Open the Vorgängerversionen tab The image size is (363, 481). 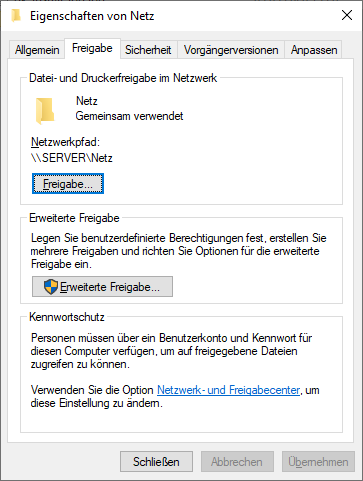point(231,50)
